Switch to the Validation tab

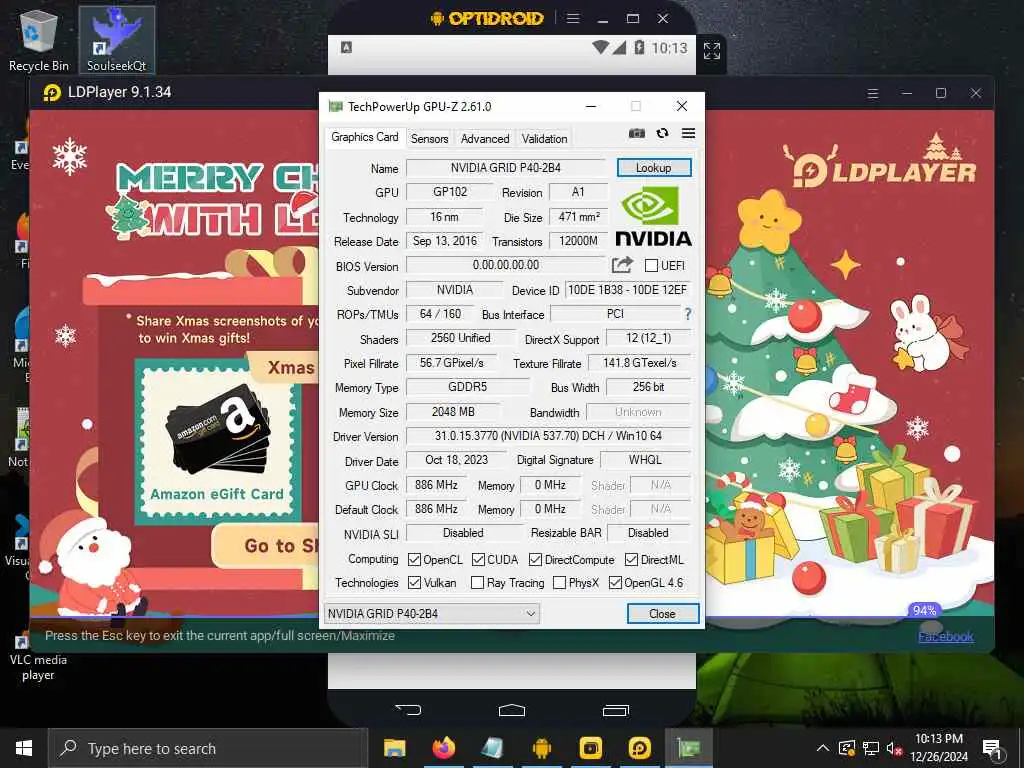click(x=544, y=138)
